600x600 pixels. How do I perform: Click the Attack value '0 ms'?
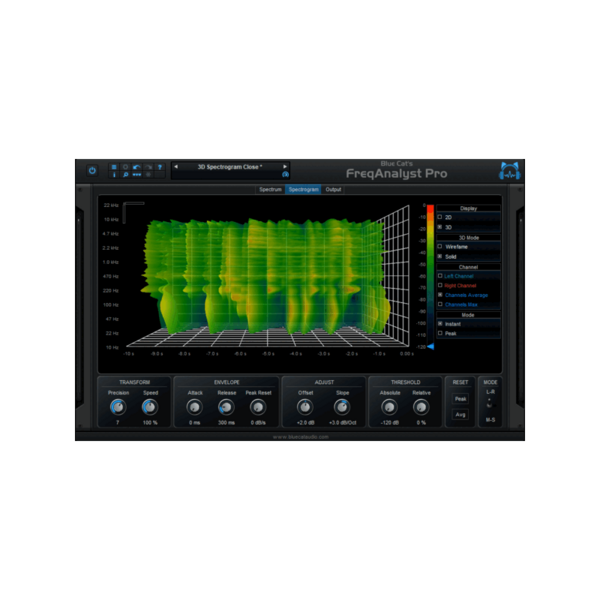click(194, 423)
